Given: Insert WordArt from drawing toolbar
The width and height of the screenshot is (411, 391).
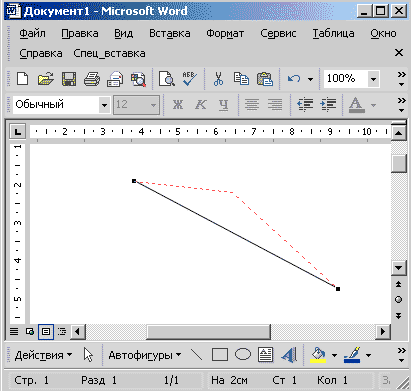Looking at the screenshot, I should click(289, 355).
